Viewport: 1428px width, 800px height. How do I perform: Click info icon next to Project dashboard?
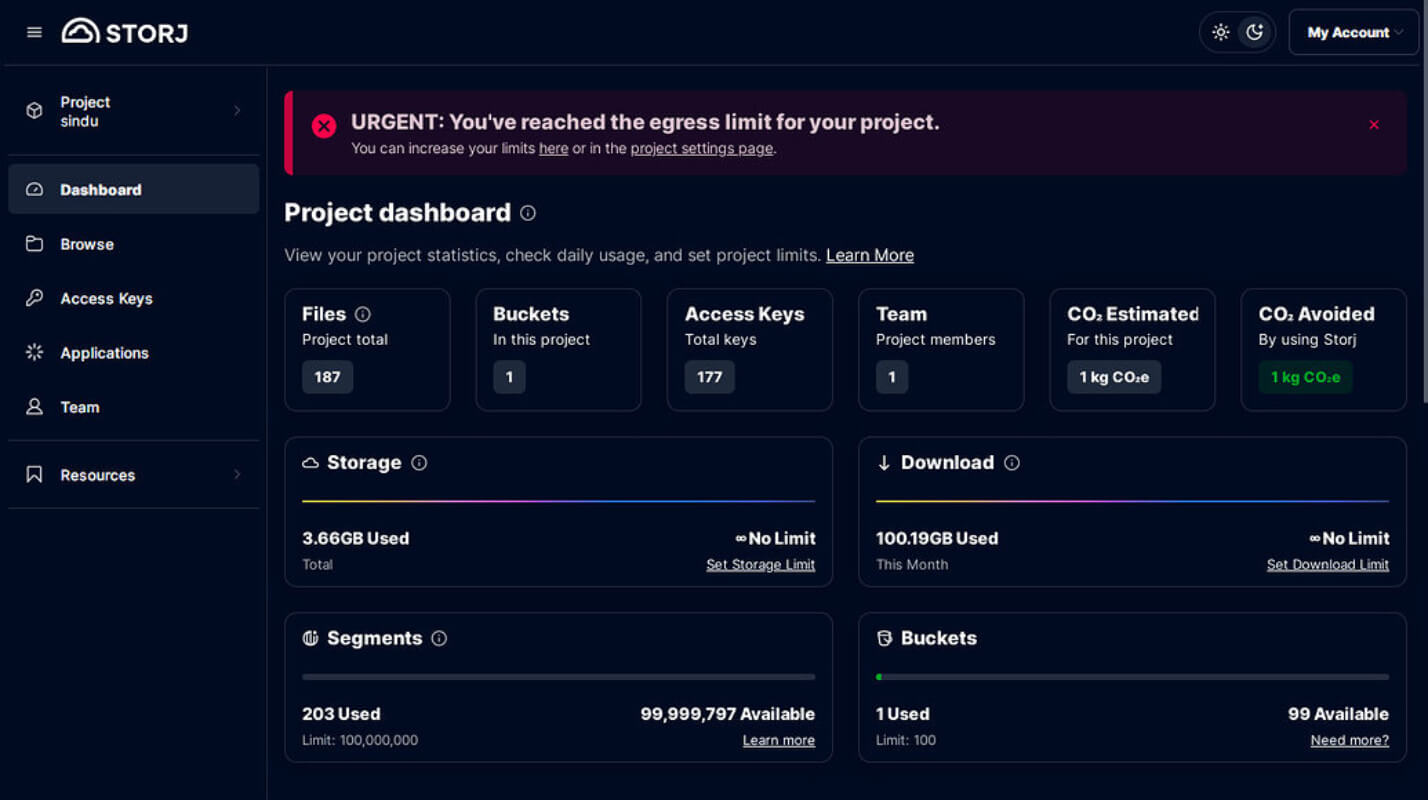tap(528, 213)
